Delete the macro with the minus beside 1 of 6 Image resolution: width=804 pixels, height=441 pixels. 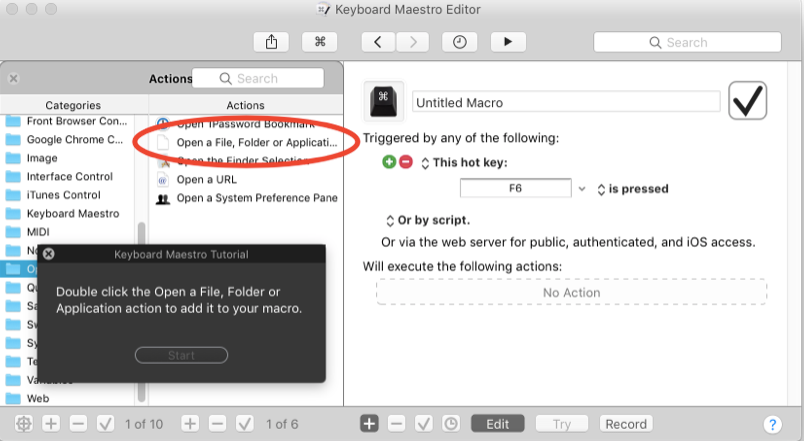point(217,424)
